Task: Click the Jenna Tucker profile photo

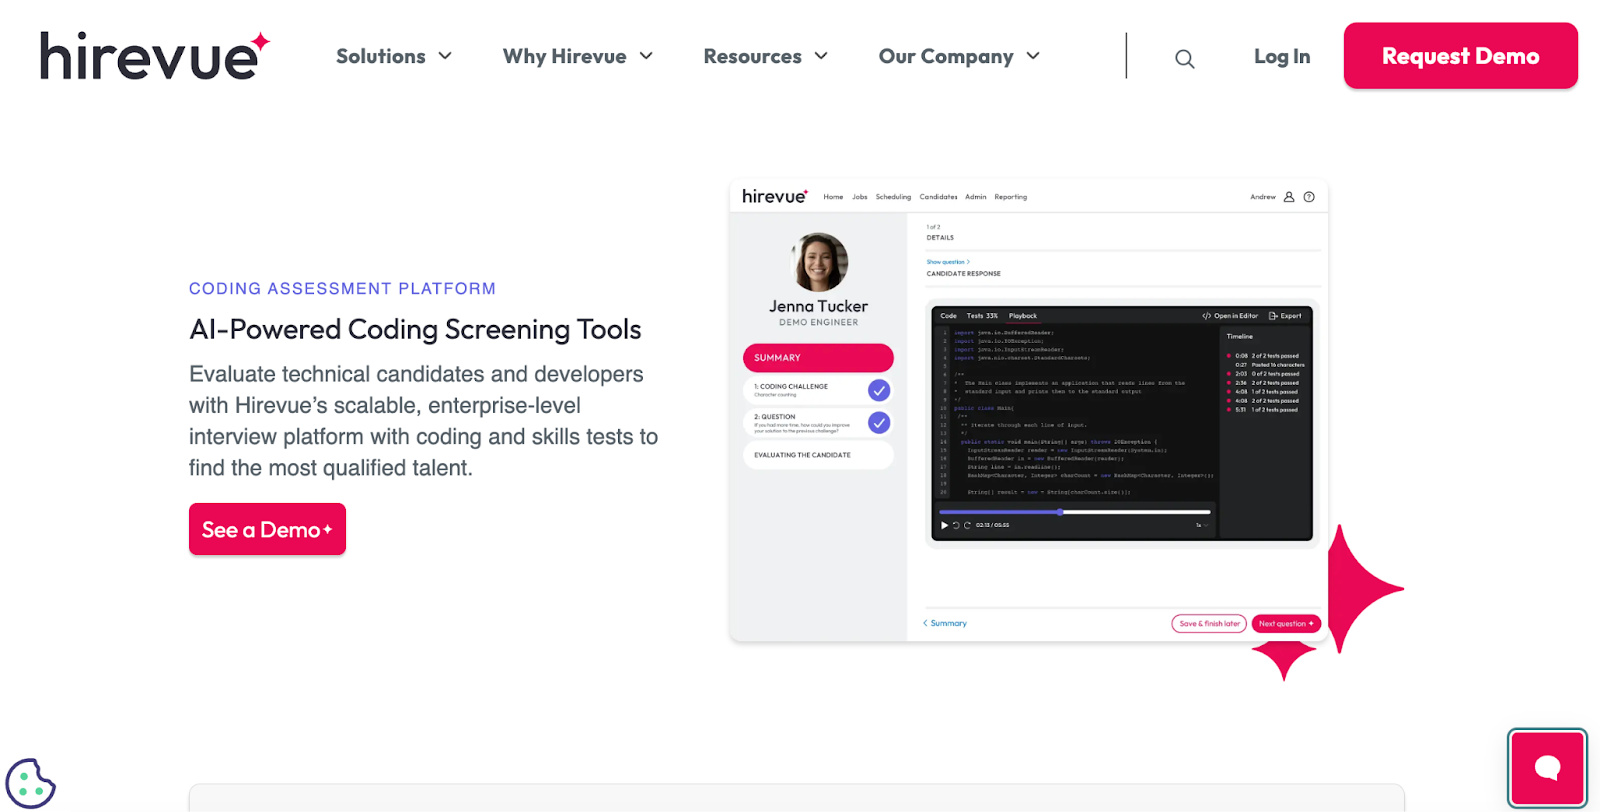Action: [x=819, y=262]
